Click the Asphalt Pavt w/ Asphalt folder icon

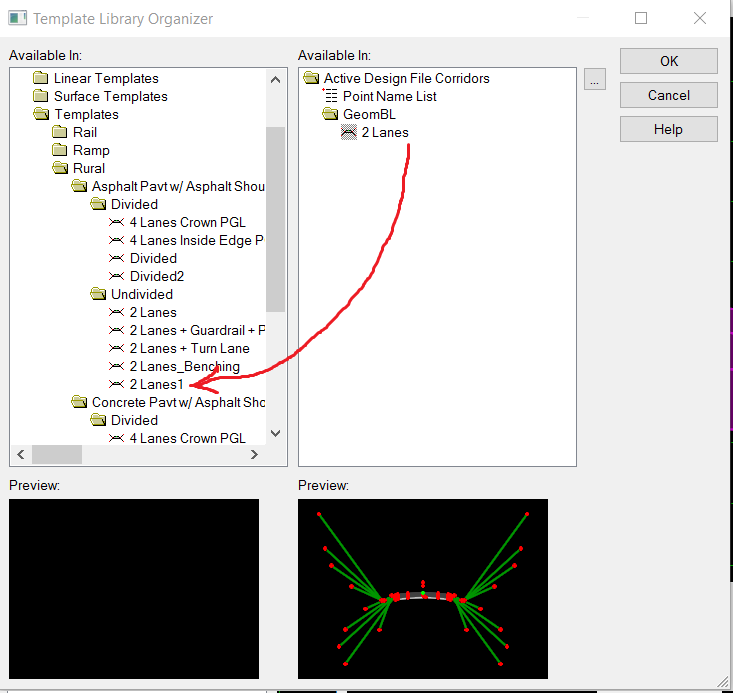coord(79,186)
